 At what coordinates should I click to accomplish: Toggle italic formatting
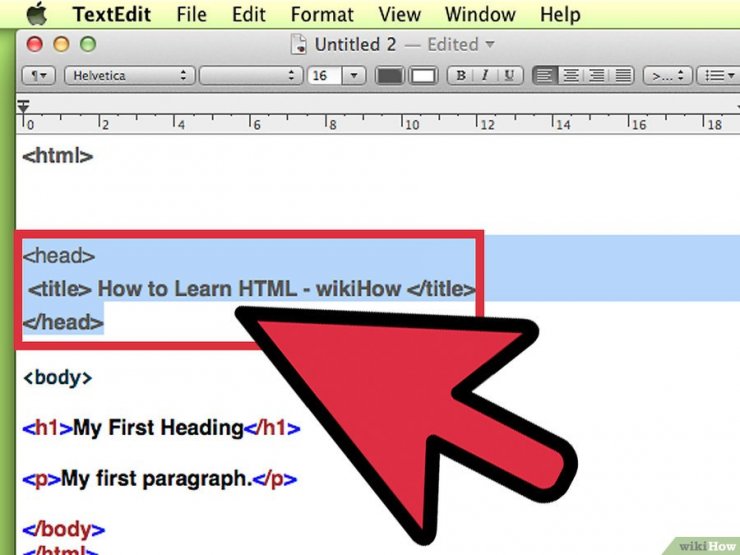(485, 76)
